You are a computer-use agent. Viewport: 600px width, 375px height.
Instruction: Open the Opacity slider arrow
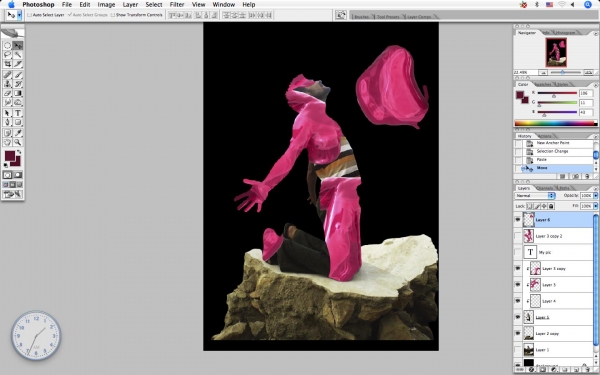click(x=595, y=196)
